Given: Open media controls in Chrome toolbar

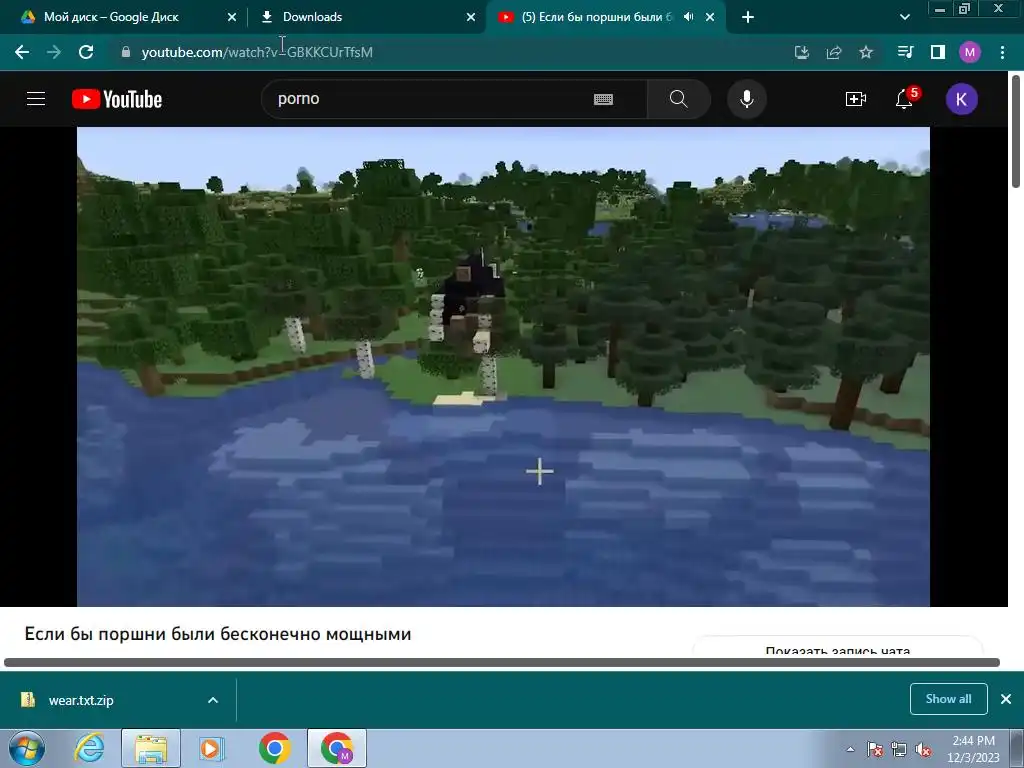Looking at the screenshot, I should tap(905, 52).
